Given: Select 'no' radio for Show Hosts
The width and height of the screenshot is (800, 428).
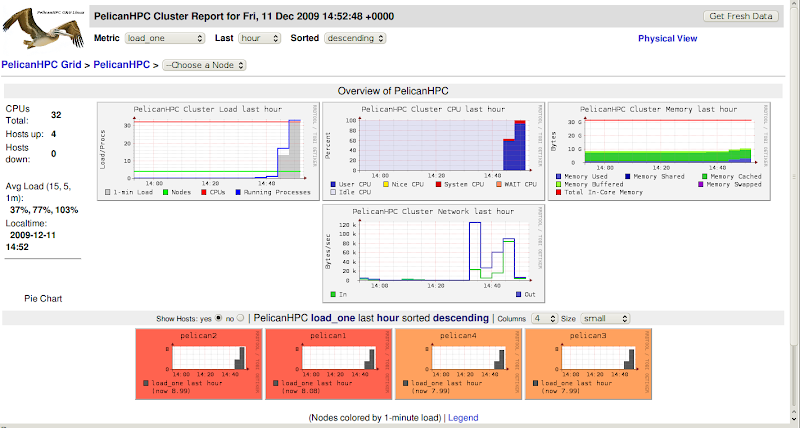Looking at the screenshot, I should tap(240, 318).
